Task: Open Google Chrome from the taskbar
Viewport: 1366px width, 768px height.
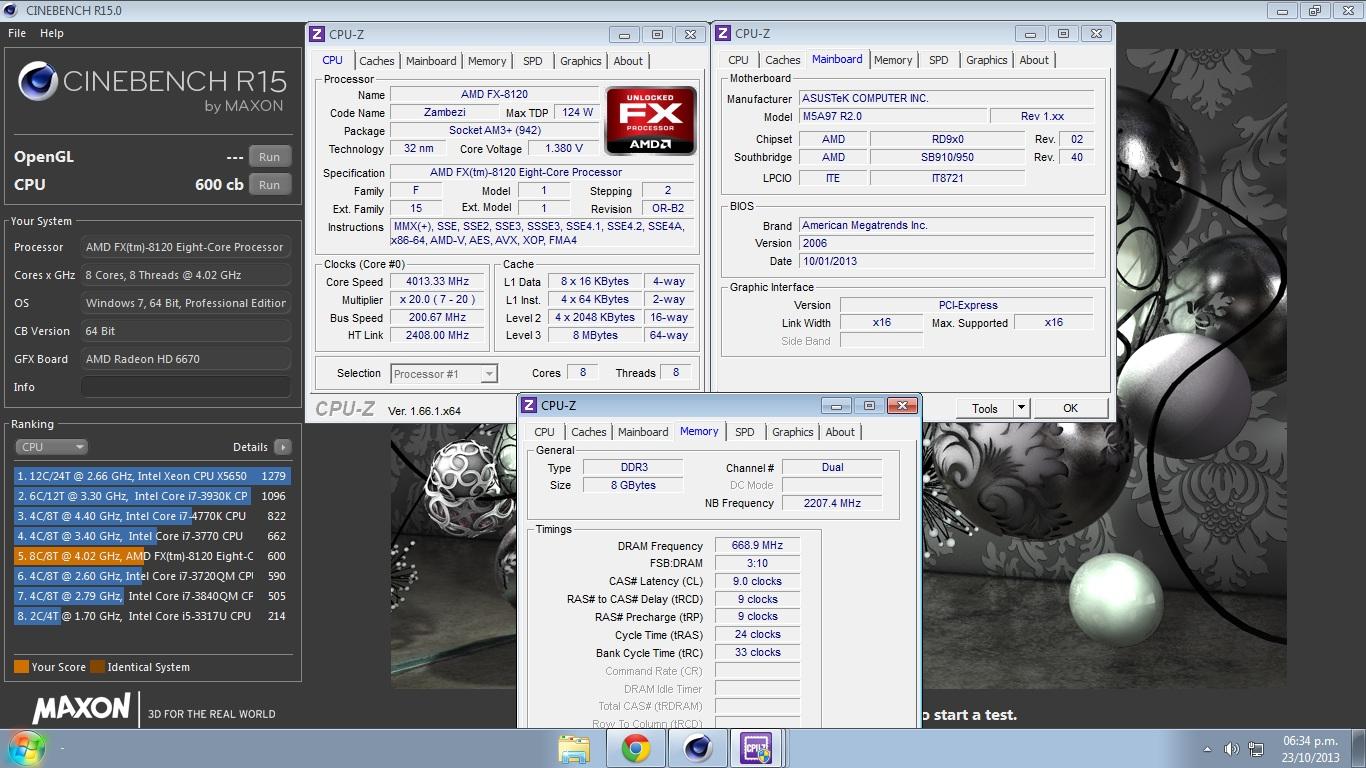Action: pos(636,749)
